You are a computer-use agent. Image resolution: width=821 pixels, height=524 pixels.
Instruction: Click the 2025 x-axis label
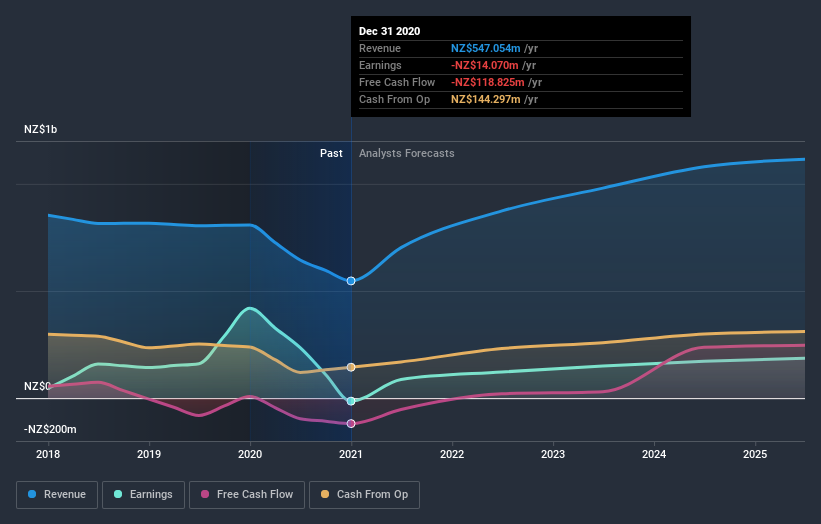[755, 454]
